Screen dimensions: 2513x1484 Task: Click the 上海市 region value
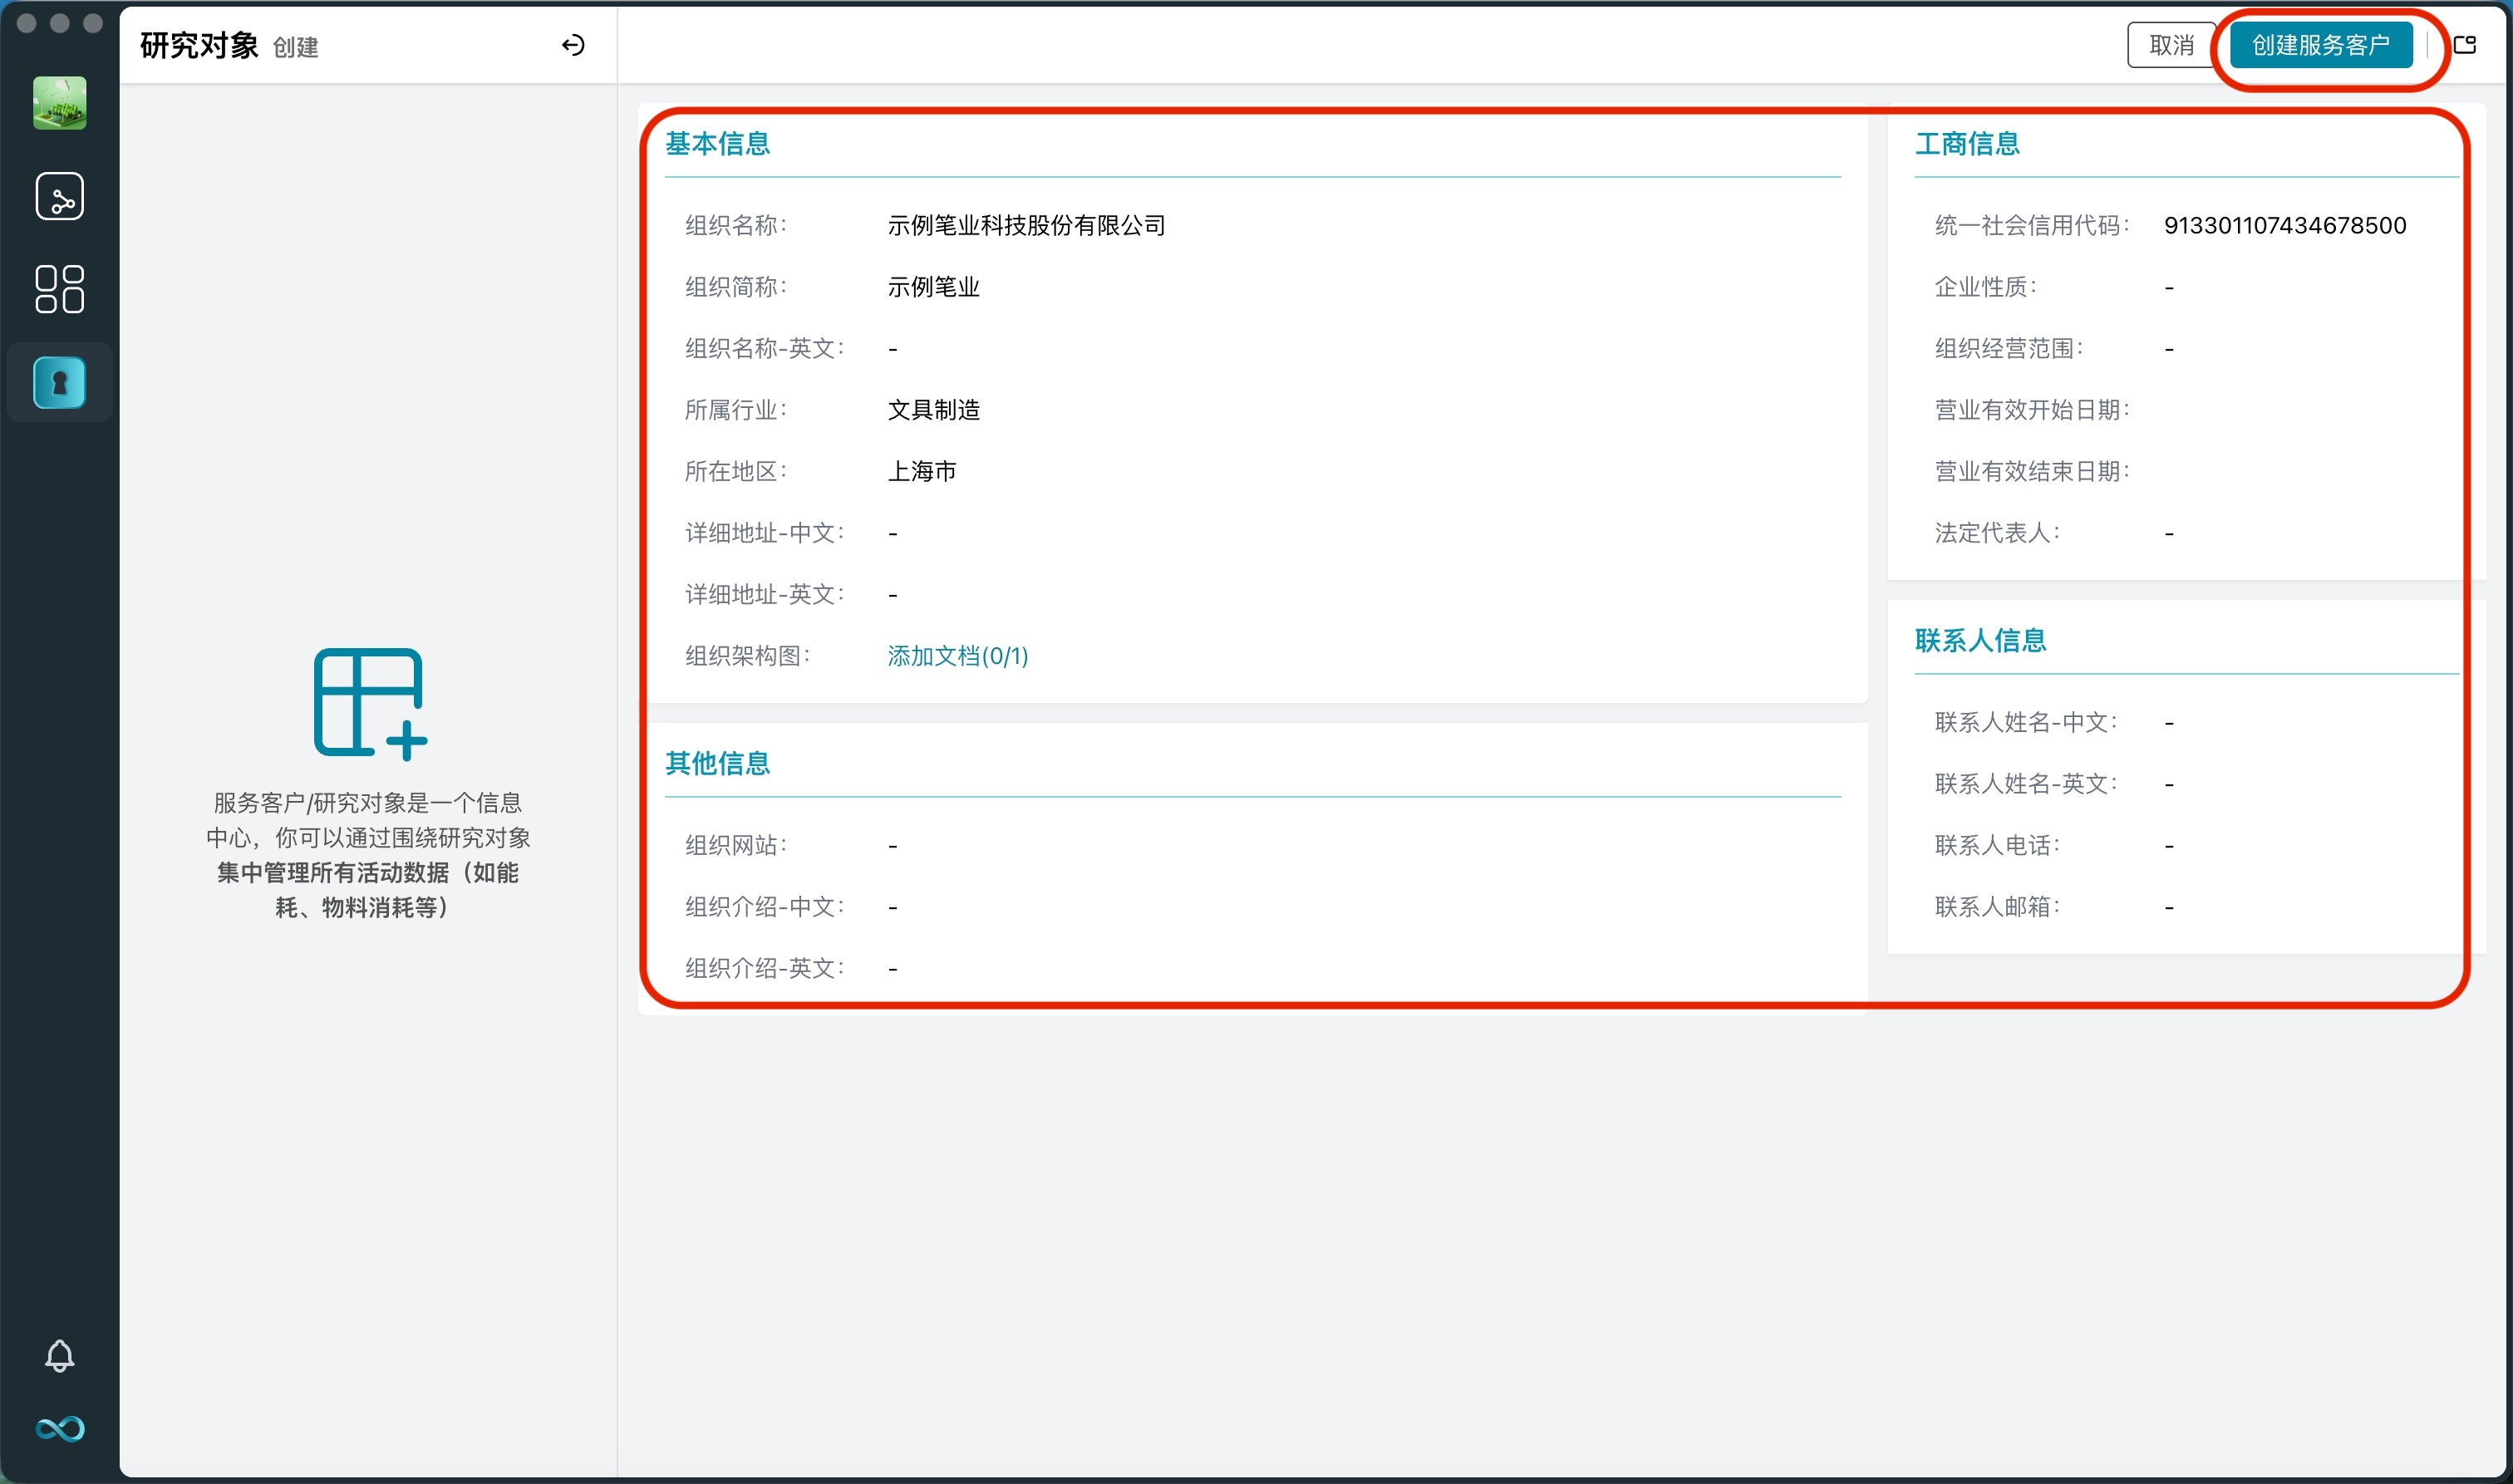pyautogui.click(x=921, y=471)
